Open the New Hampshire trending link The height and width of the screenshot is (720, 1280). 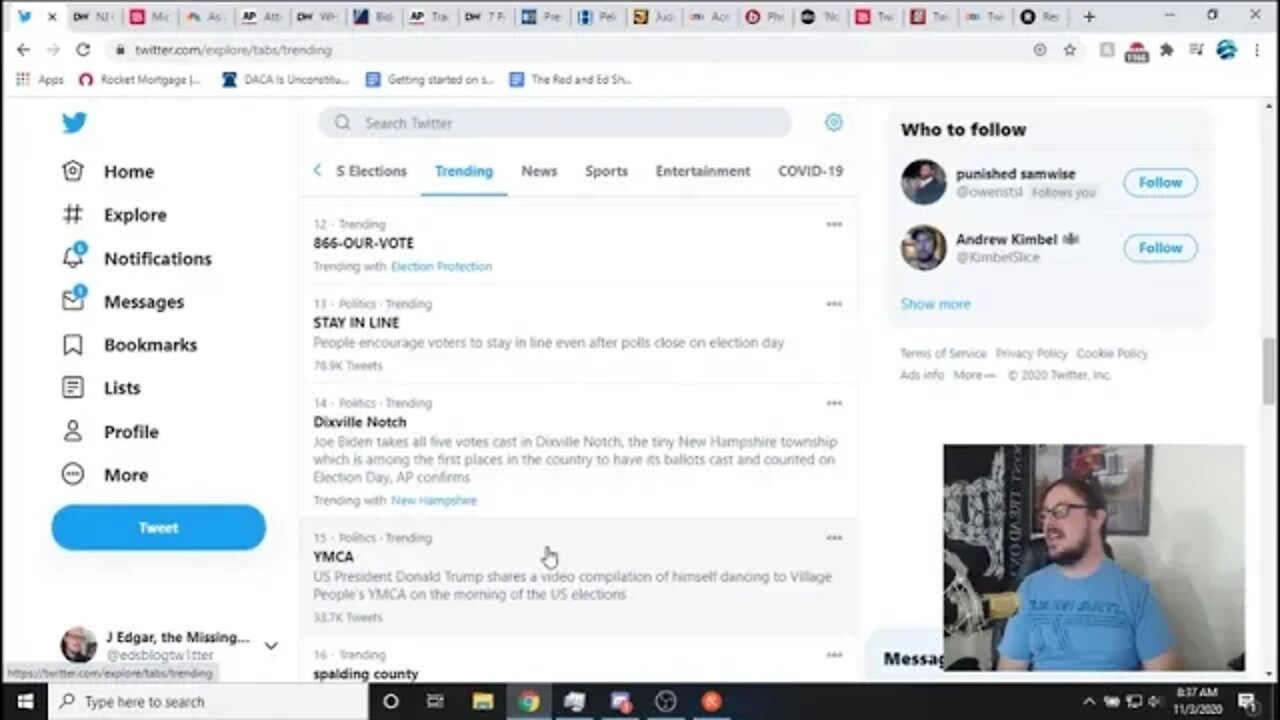point(434,500)
